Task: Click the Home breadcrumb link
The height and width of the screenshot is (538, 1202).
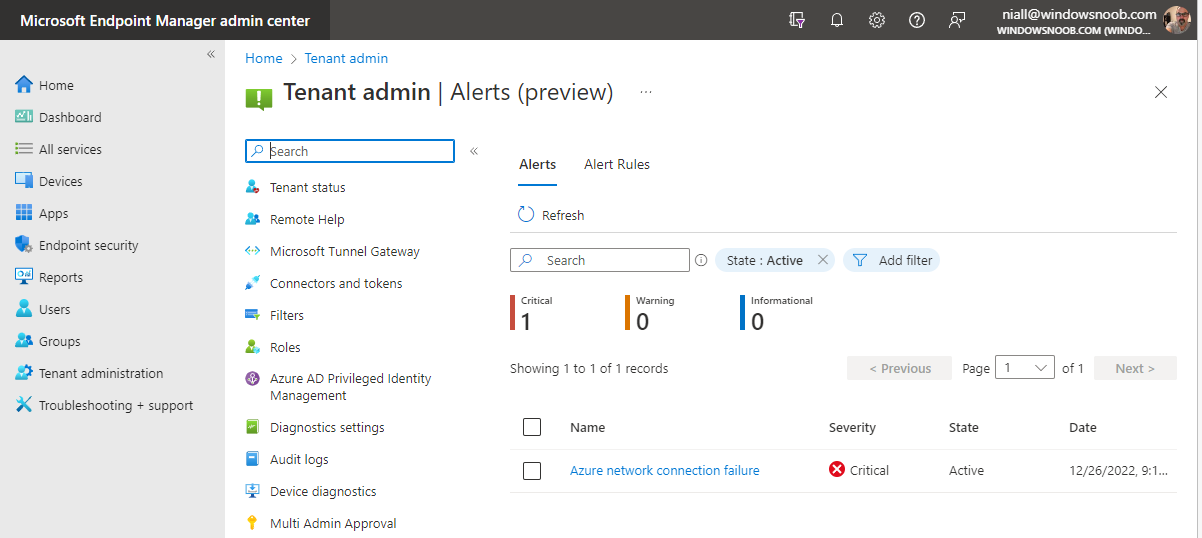Action: [x=264, y=58]
